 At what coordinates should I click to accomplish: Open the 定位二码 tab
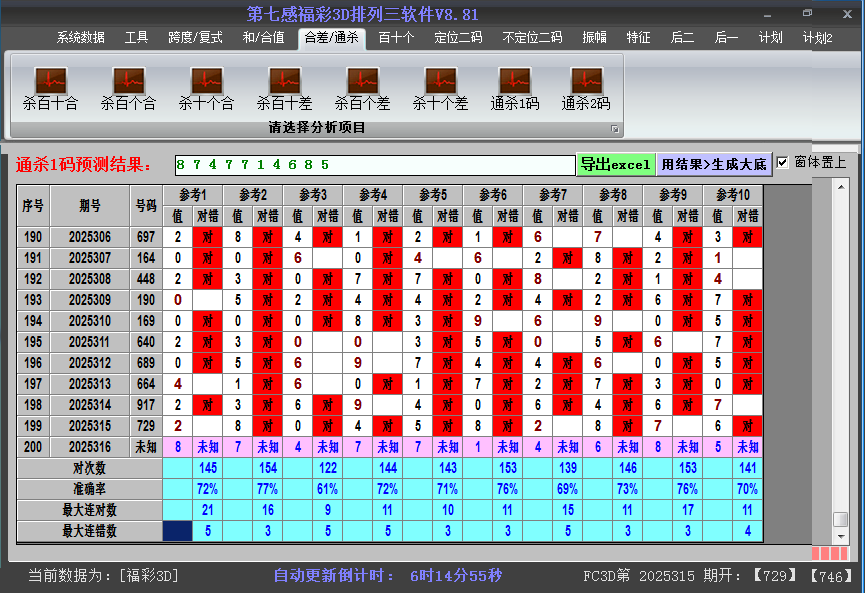[x=458, y=38]
